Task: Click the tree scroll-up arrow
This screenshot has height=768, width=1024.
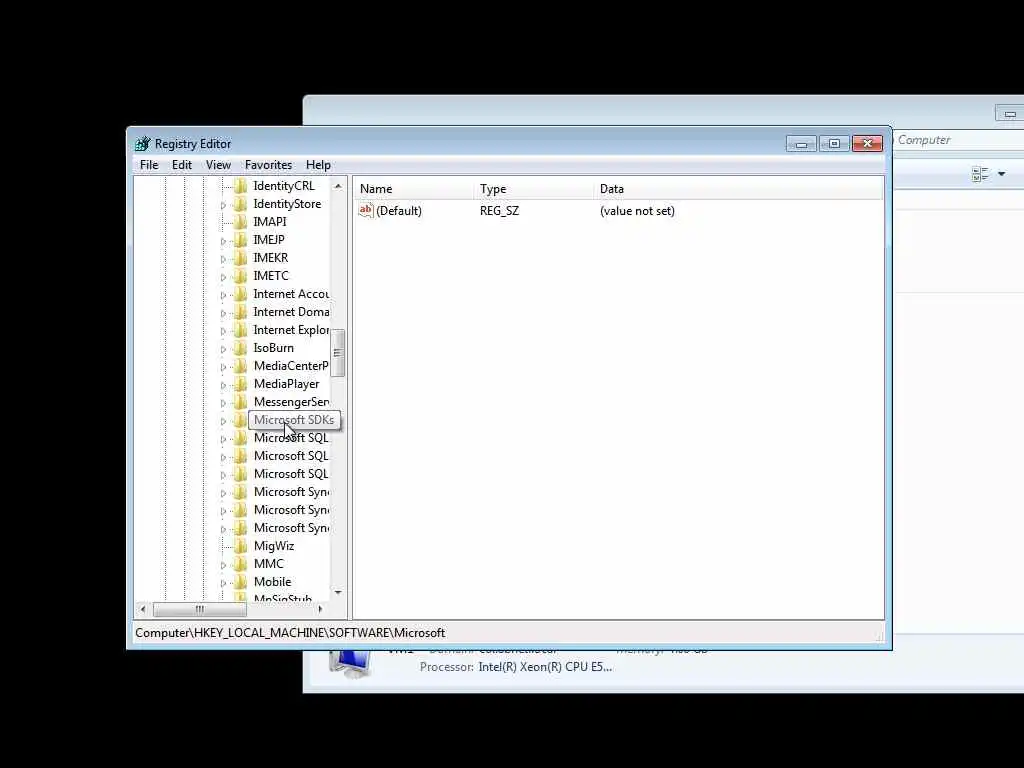Action: [338, 186]
